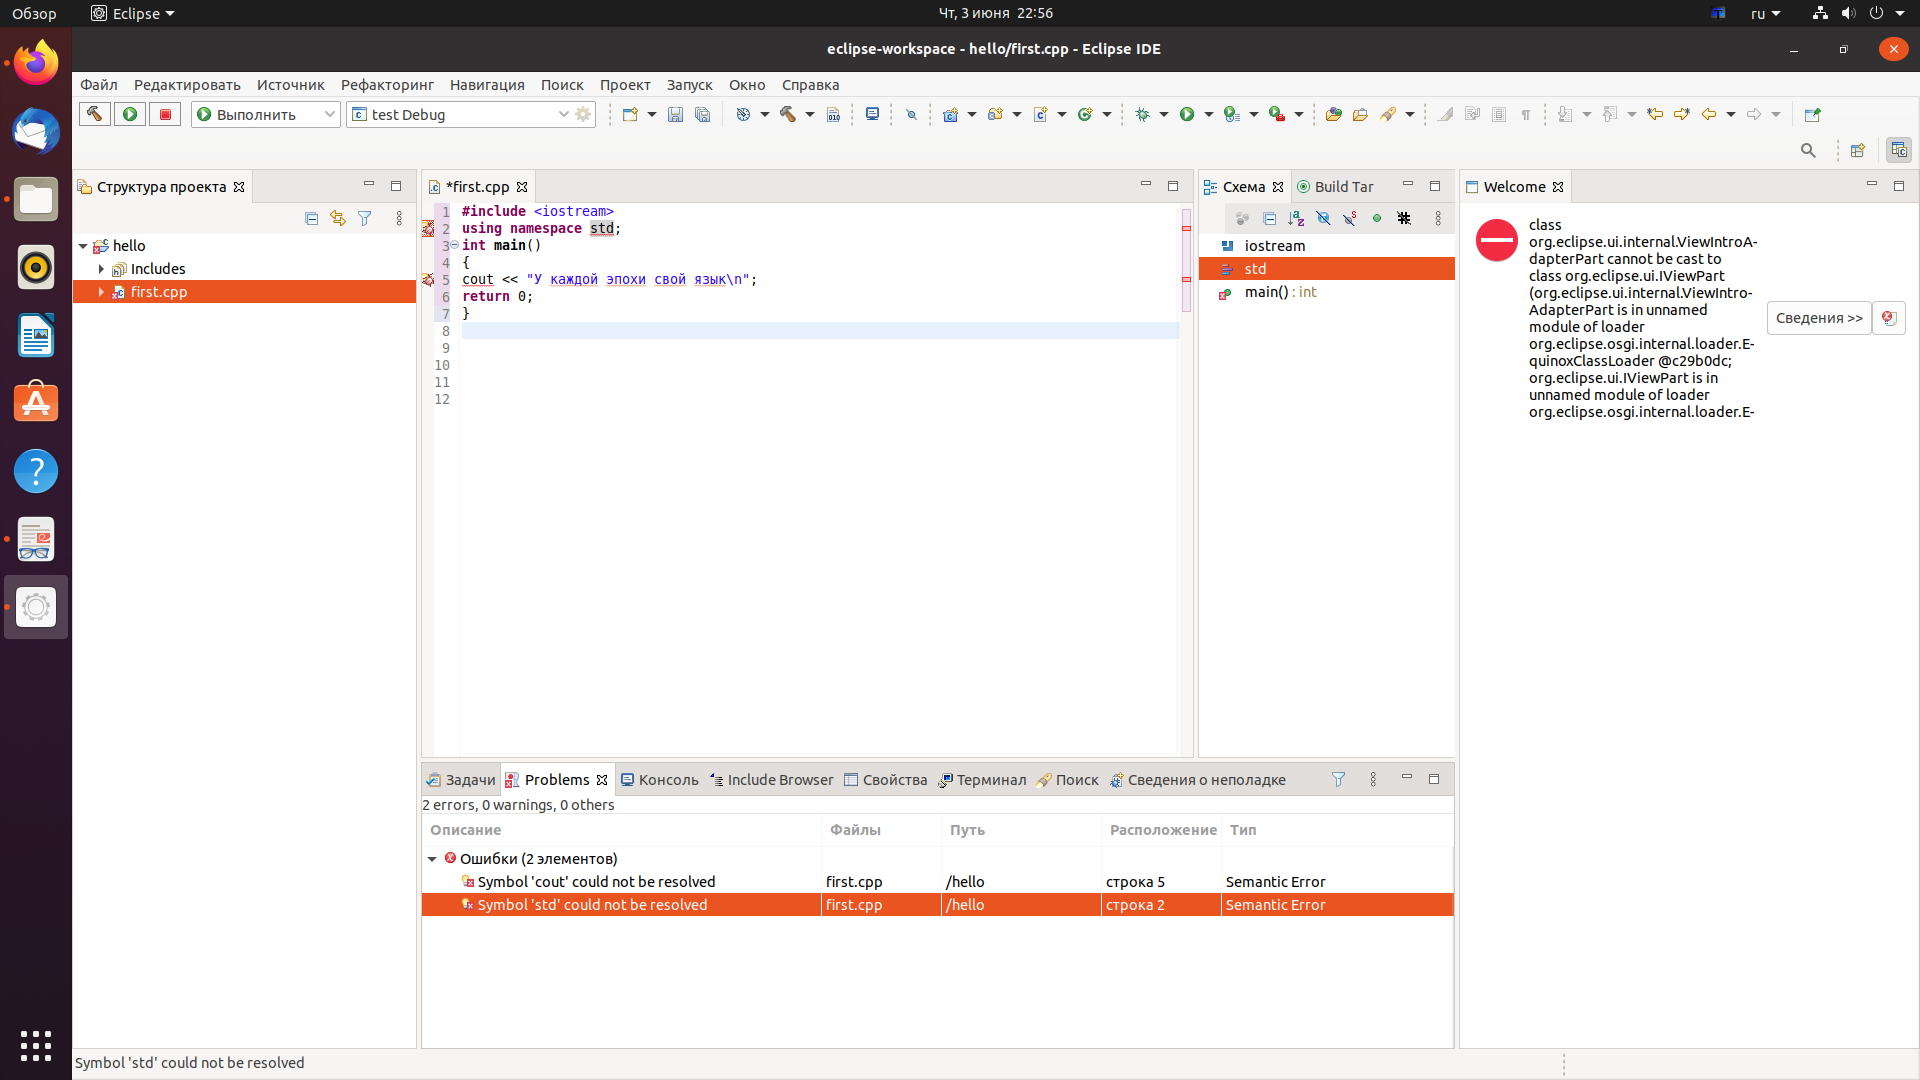
Task: Switch to the Терминал tab
Action: click(x=982, y=780)
